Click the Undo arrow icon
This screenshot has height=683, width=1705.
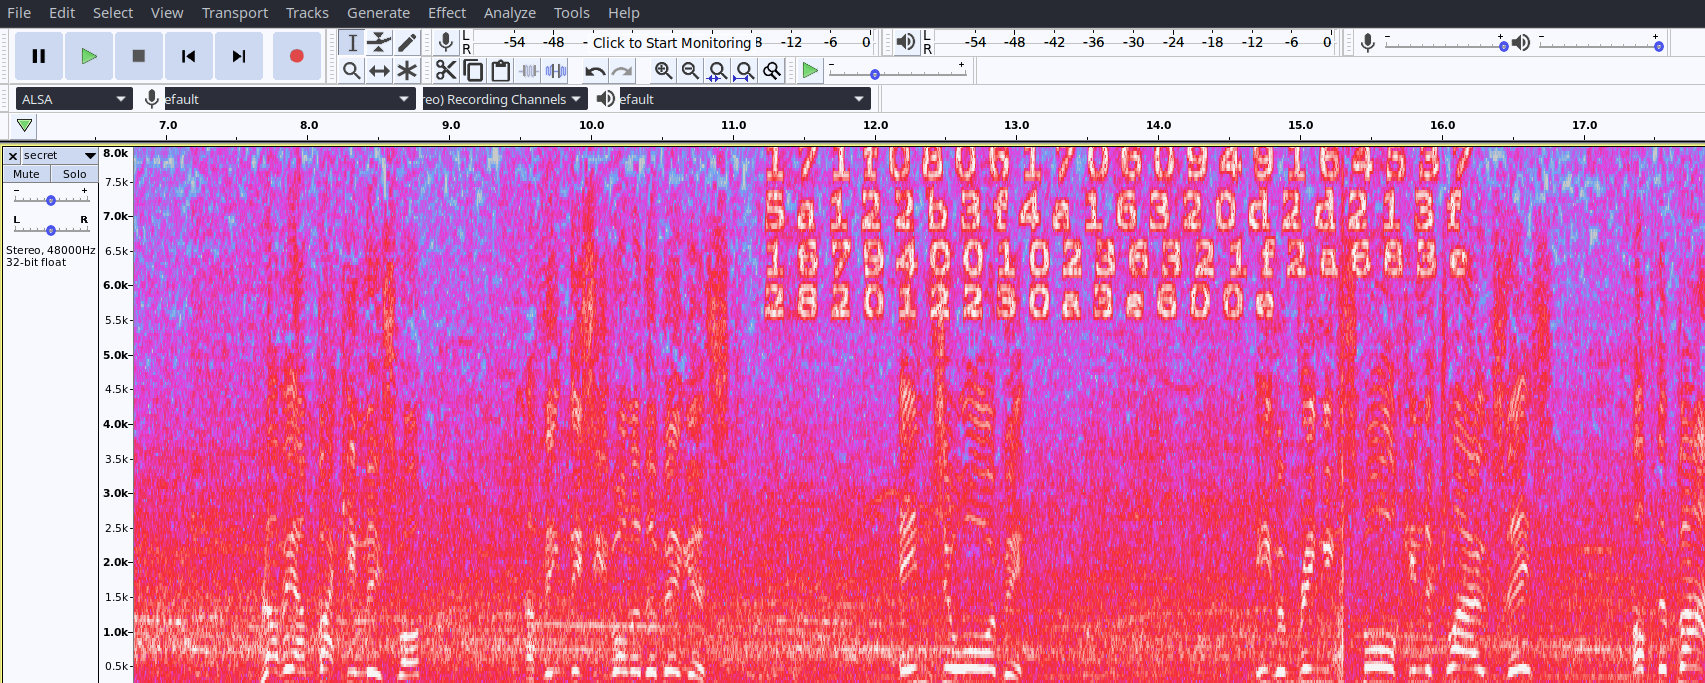595,71
